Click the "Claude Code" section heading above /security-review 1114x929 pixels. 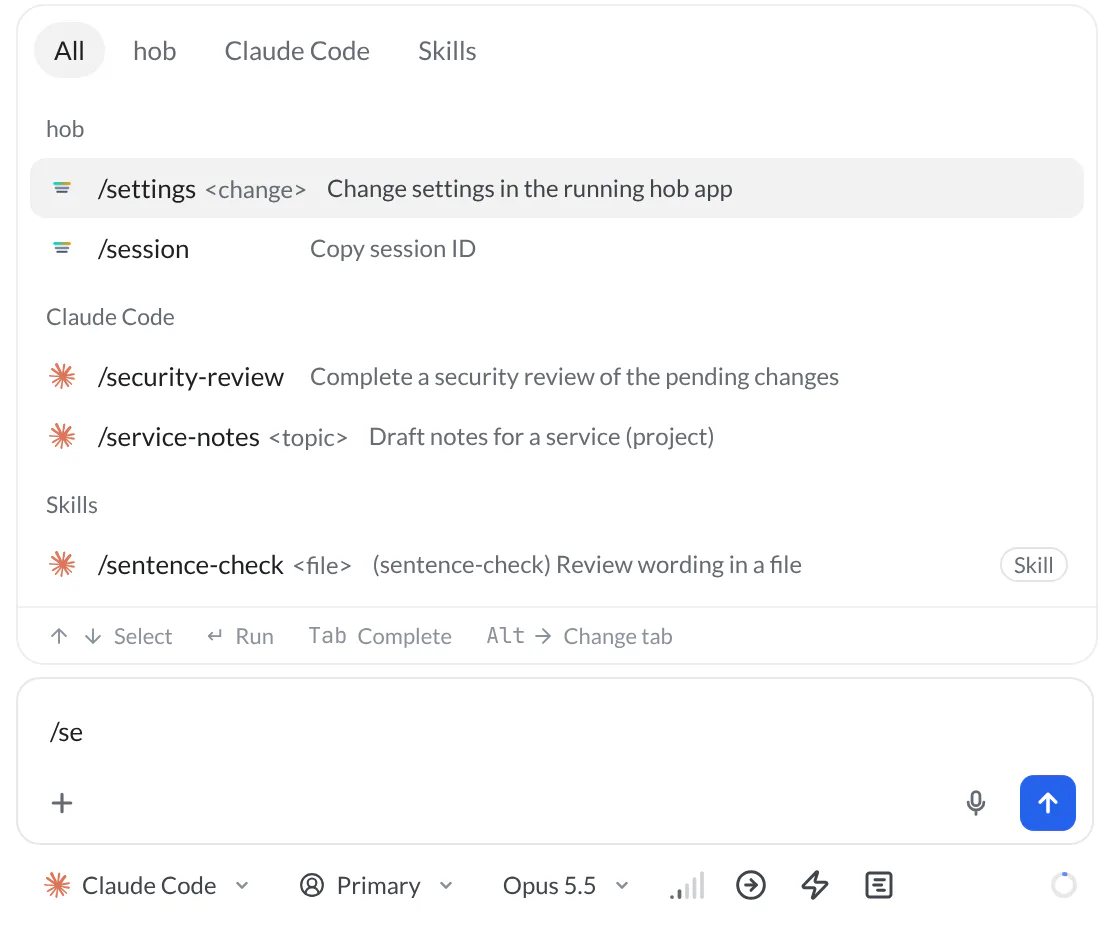click(x=110, y=317)
